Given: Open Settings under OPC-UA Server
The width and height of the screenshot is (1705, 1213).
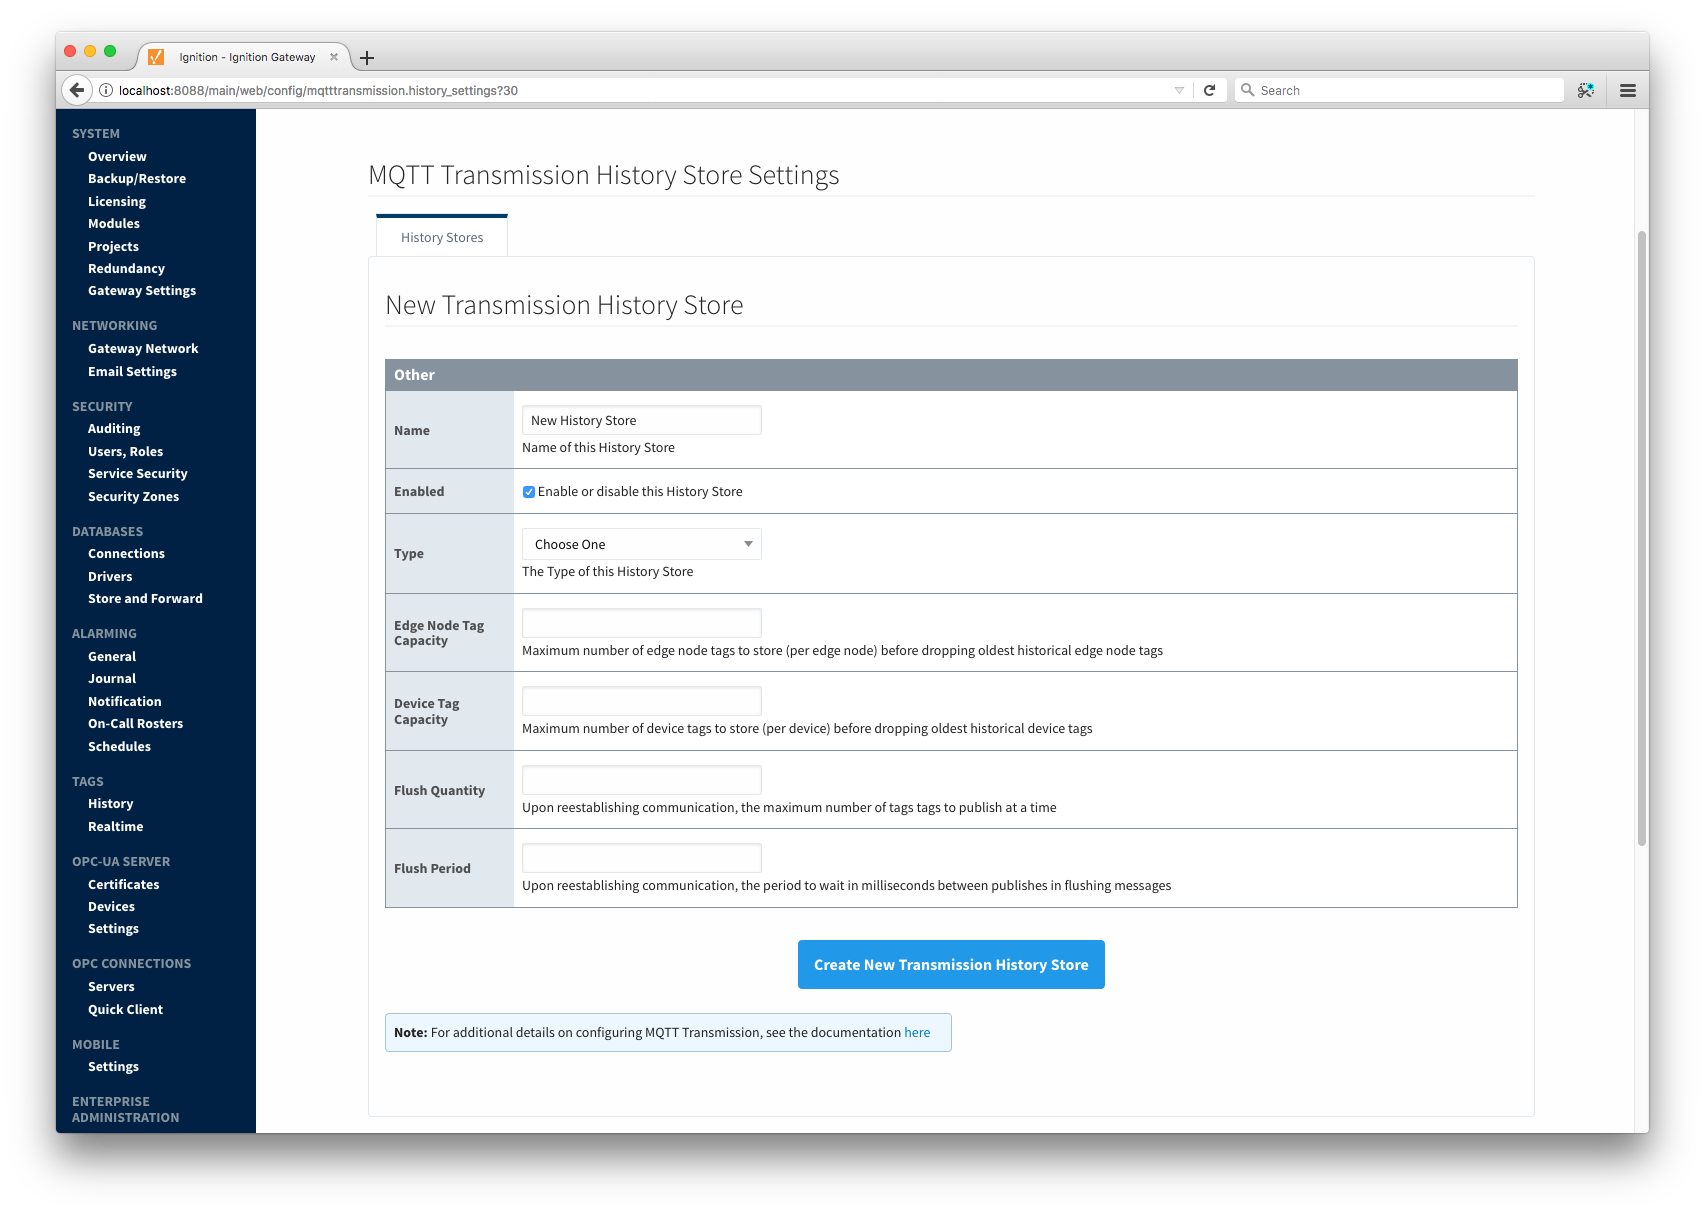Looking at the screenshot, I should (113, 929).
